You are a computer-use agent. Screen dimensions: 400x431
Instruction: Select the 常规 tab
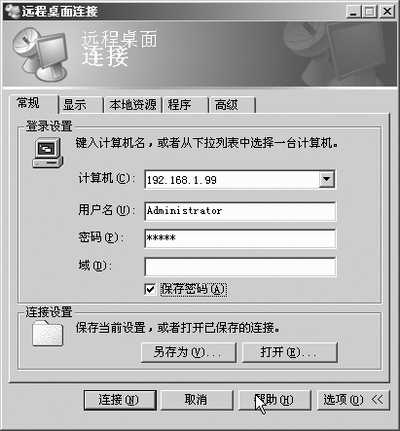[33, 103]
